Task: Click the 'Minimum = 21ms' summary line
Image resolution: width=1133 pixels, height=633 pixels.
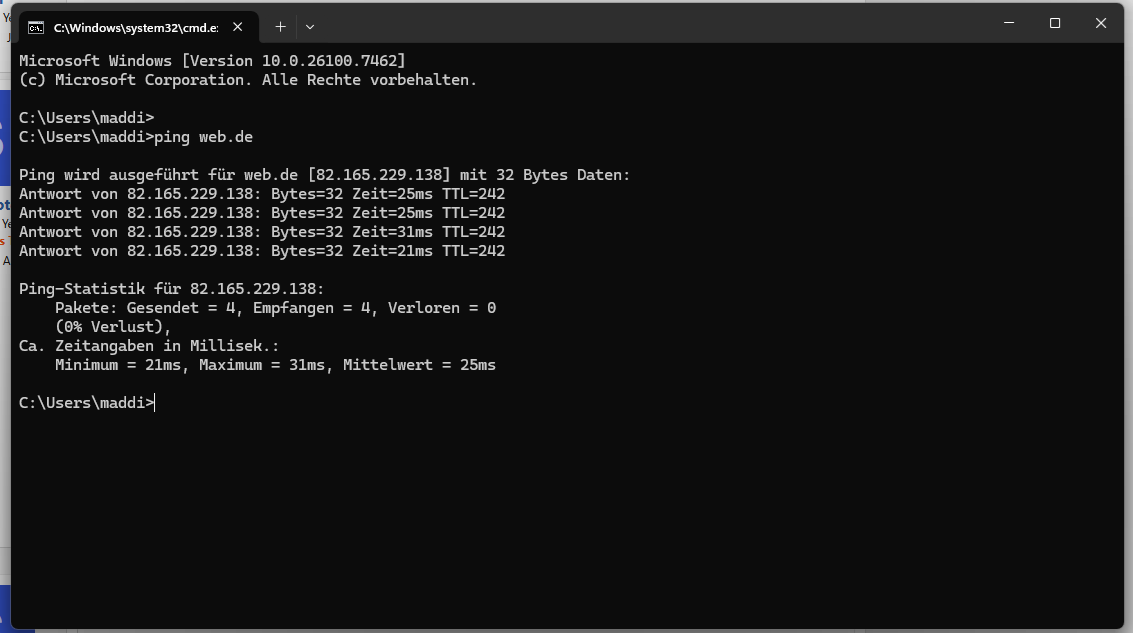Action: pyautogui.click(x=275, y=365)
